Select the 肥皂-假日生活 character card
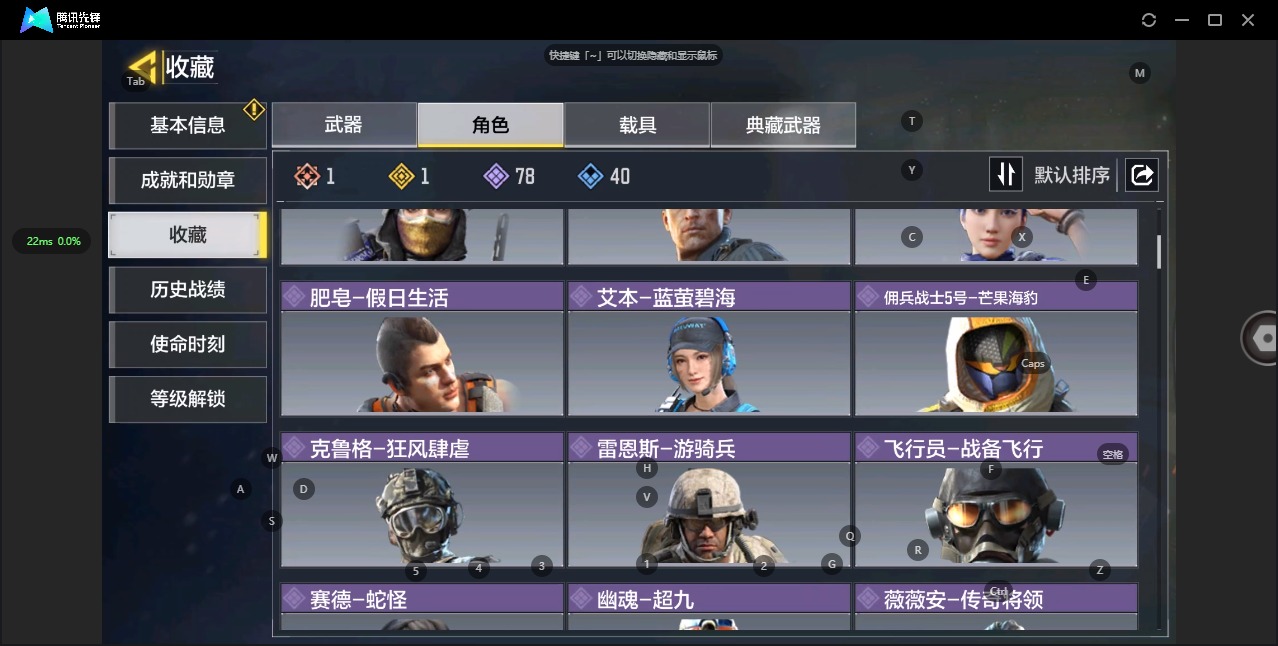The height and width of the screenshot is (646, 1278). coord(422,348)
